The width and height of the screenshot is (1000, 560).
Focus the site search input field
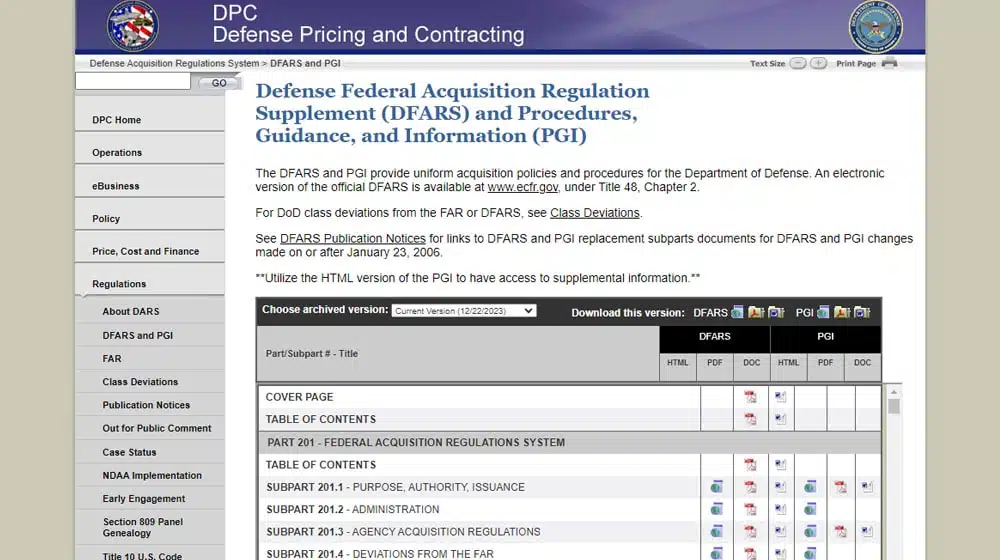[x=133, y=81]
